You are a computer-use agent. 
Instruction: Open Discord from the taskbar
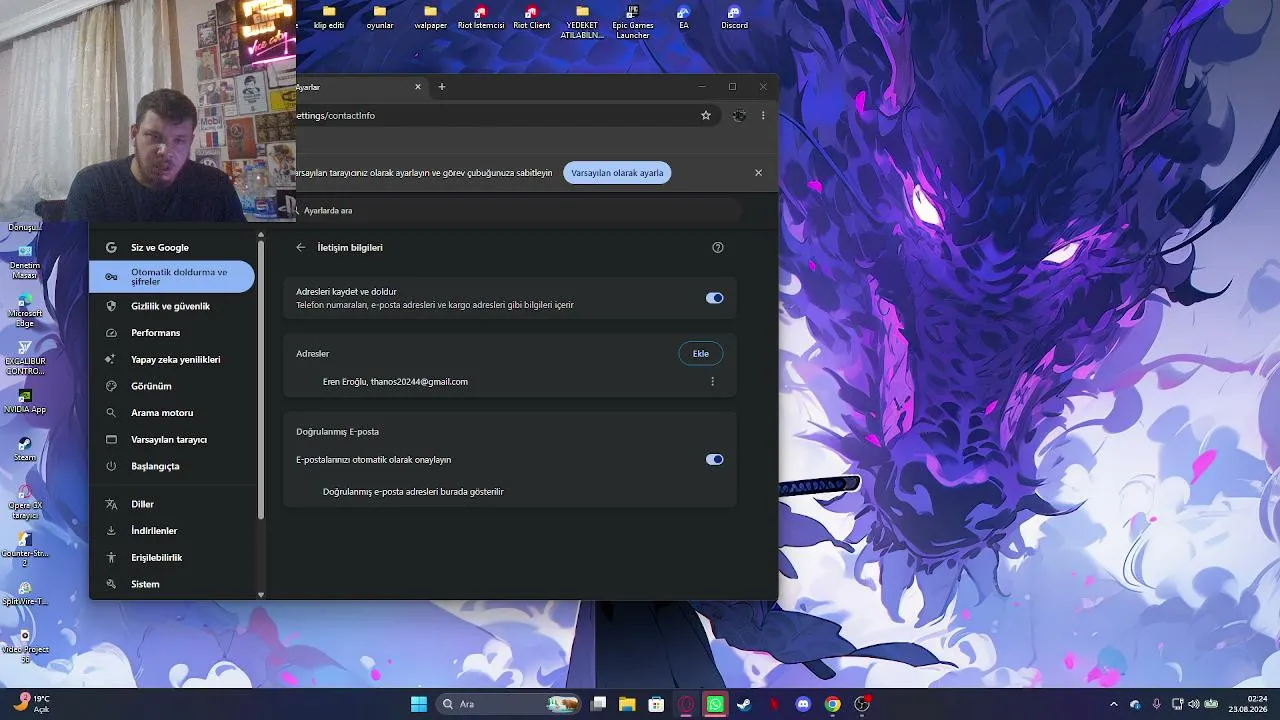tap(802, 704)
